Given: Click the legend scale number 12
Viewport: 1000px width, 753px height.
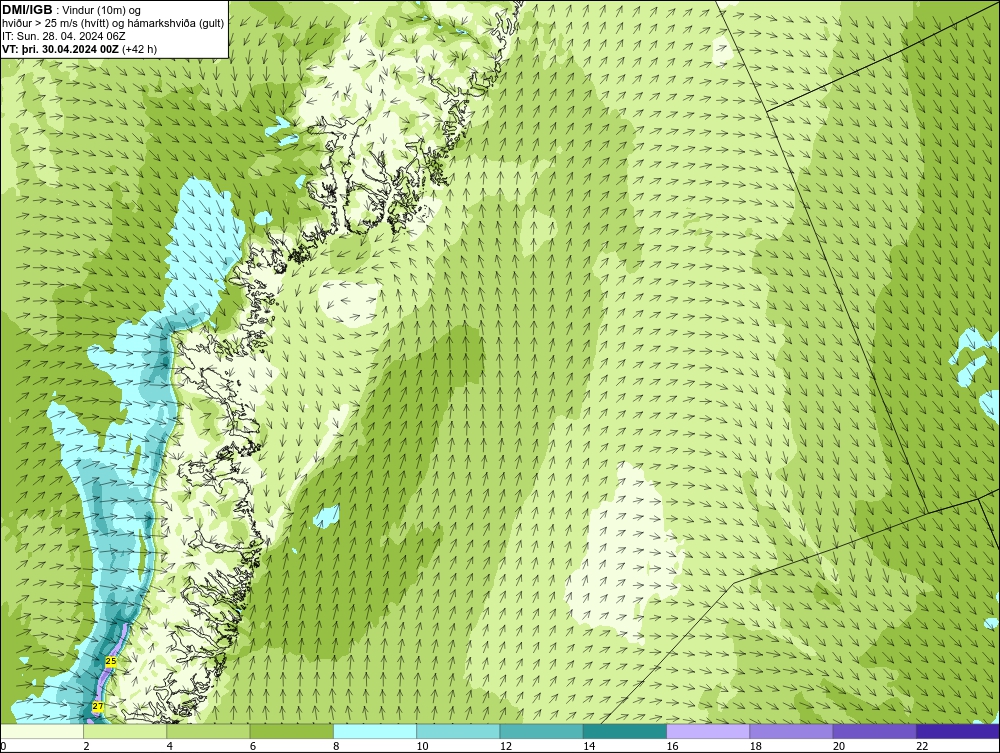Looking at the screenshot, I should (x=506, y=746).
